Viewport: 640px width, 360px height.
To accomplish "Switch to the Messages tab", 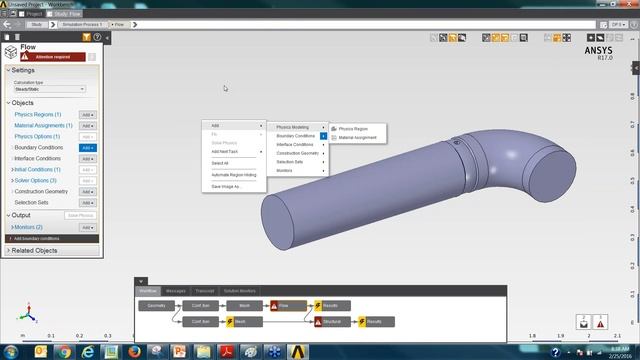I will coord(176,291).
